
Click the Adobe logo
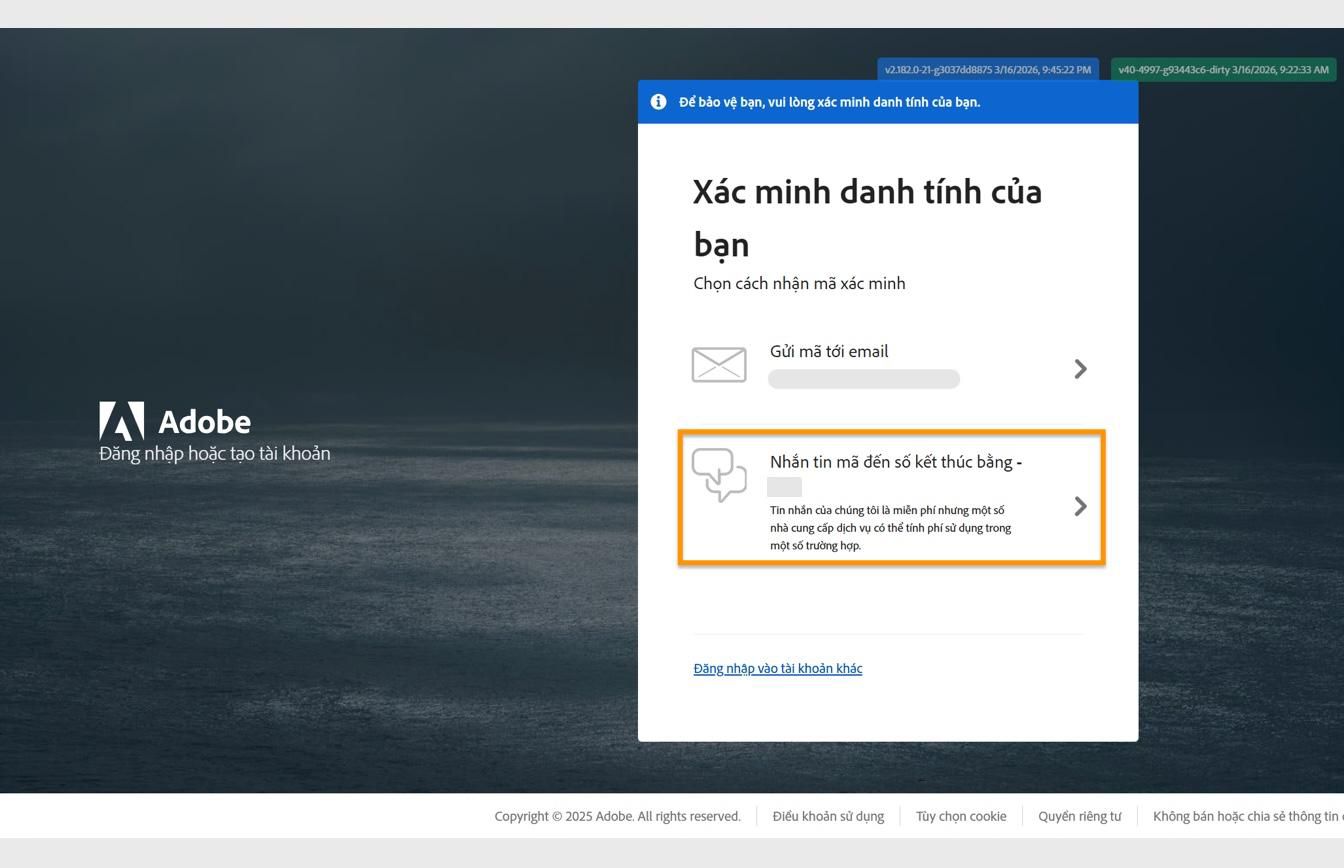coord(121,421)
